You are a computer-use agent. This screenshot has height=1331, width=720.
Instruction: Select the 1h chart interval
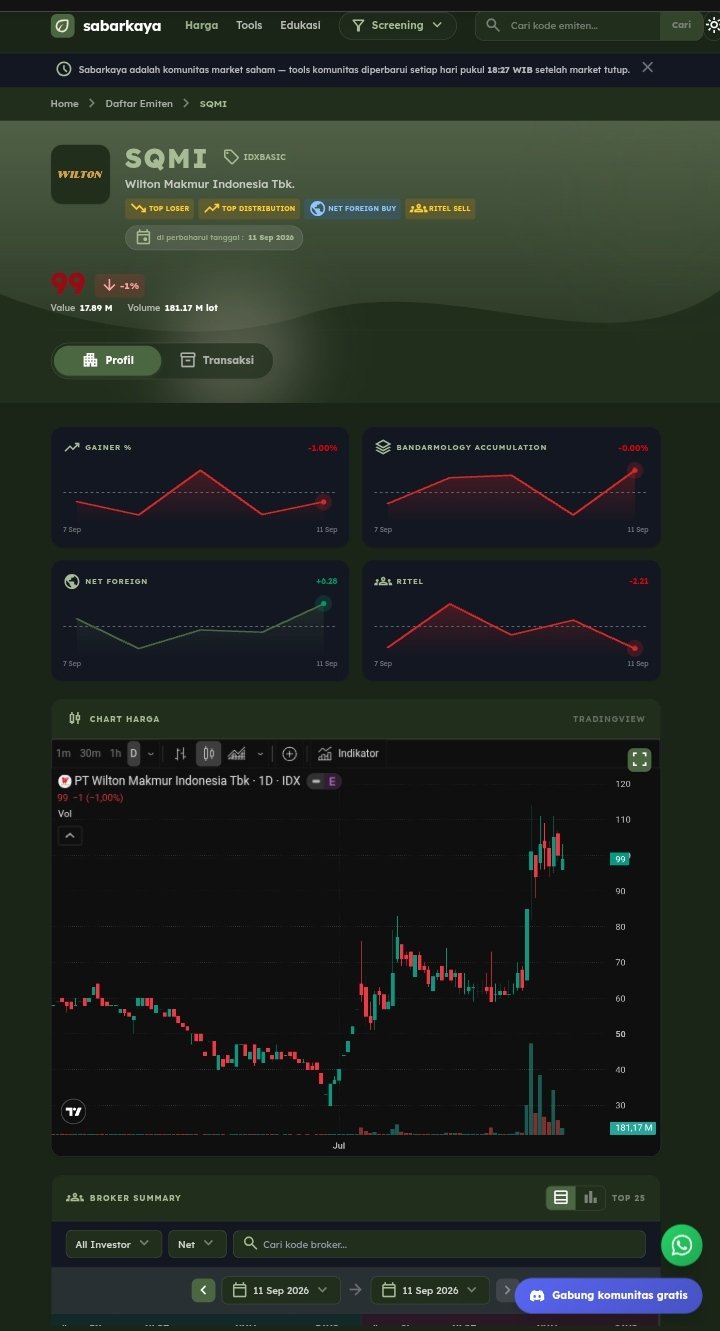coord(115,753)
